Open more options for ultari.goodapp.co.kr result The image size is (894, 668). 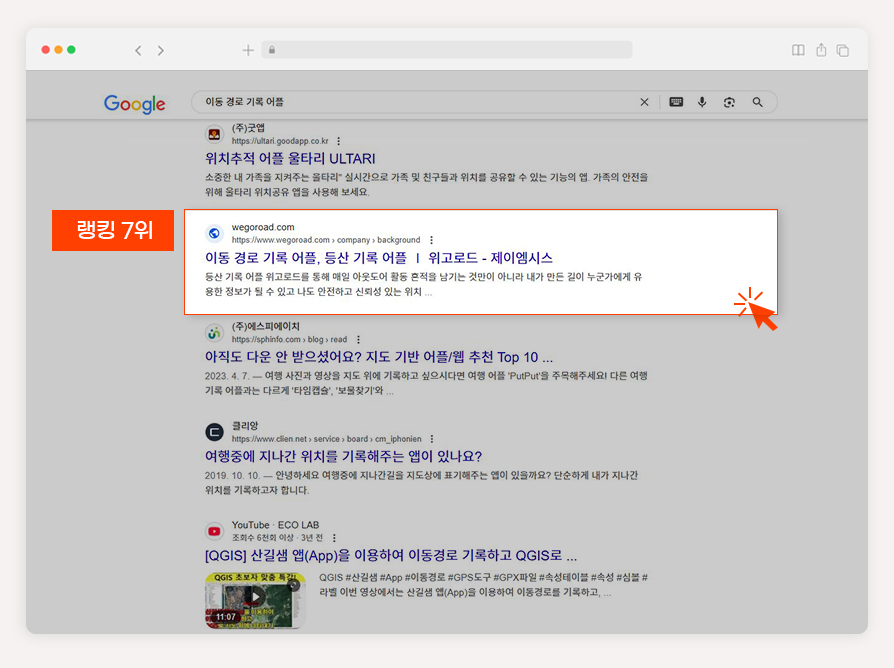(339, 141)
